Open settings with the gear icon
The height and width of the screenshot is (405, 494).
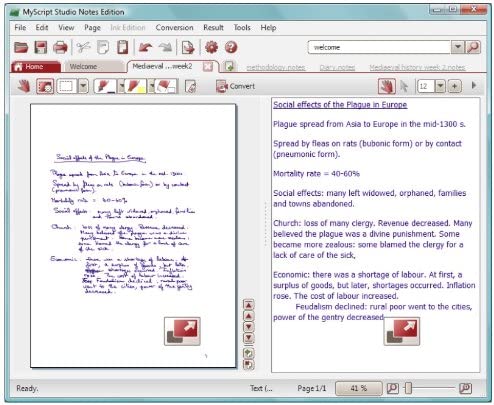[211, 47]
